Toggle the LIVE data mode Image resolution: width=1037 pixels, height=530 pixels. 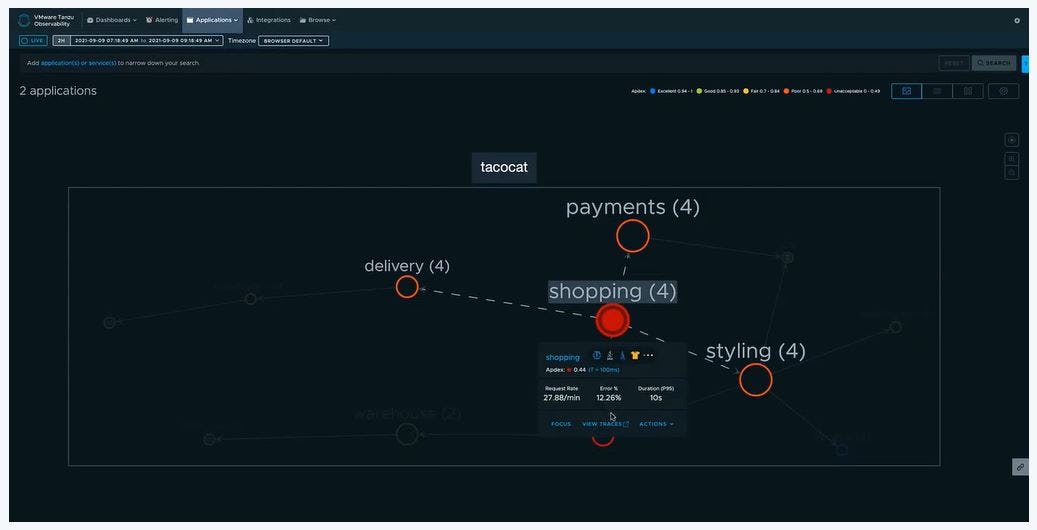33,40
